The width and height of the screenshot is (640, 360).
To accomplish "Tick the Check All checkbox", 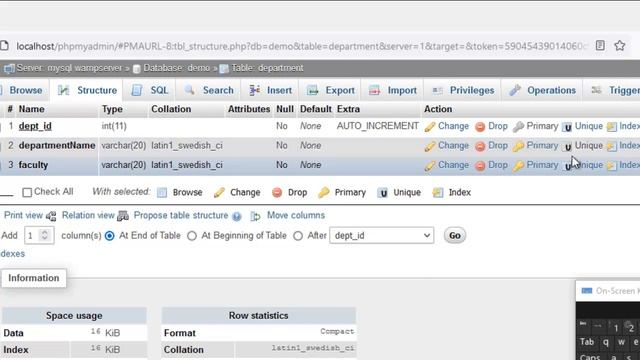I will point(27,192).
